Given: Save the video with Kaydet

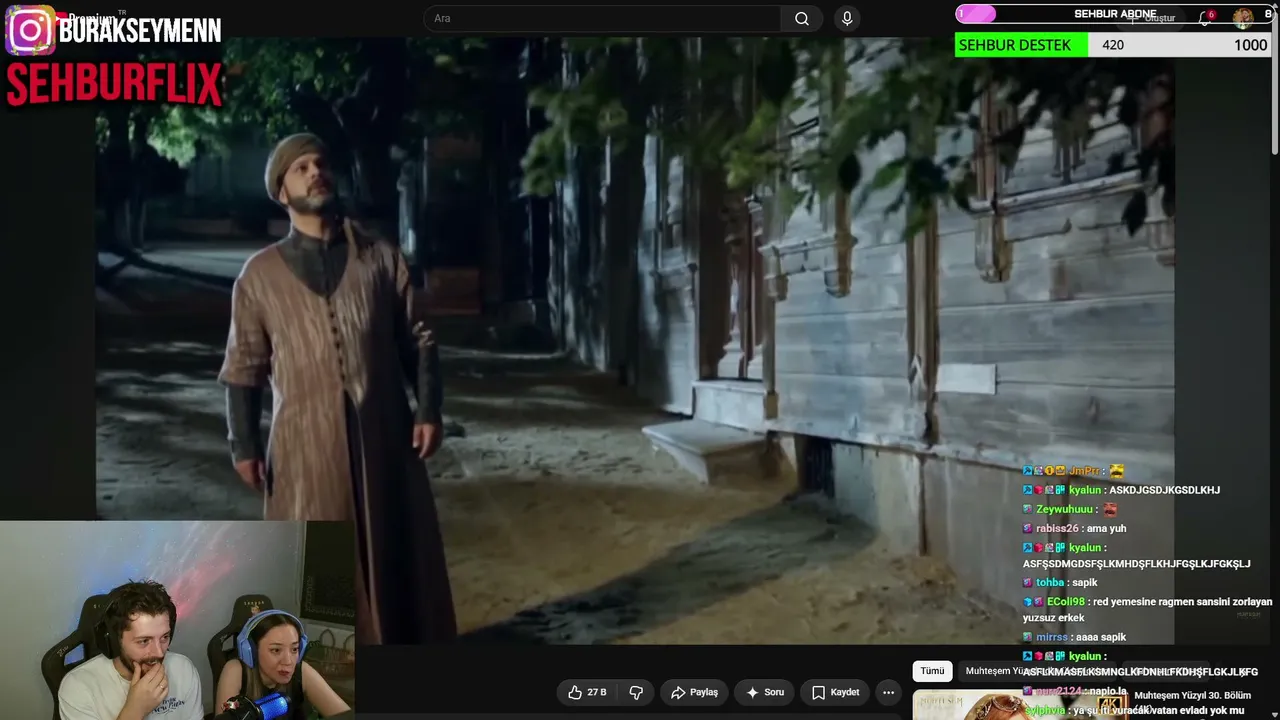Looking at the screenshot, I should (x=835, y=692).
